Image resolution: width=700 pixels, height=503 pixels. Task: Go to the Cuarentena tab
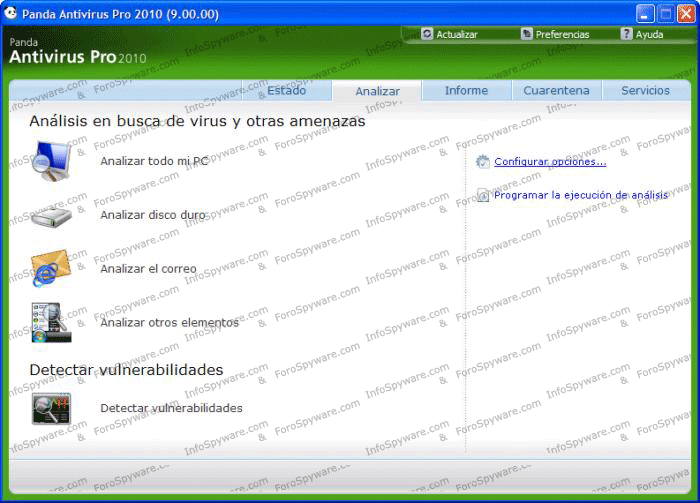pyautogui.click(x=556, y=91)
